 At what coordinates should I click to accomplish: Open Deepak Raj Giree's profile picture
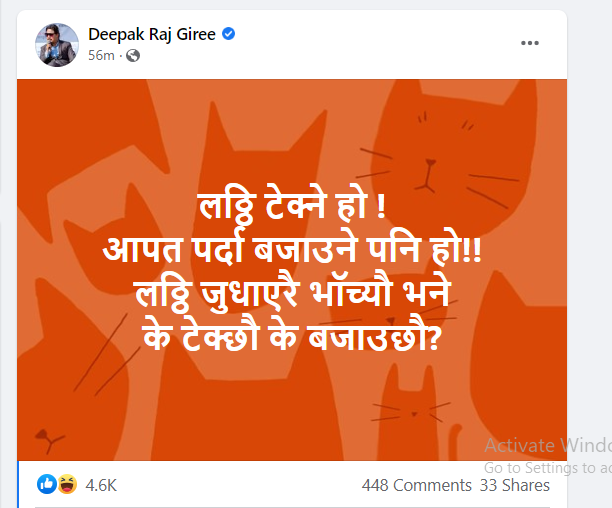click(56, 44)
